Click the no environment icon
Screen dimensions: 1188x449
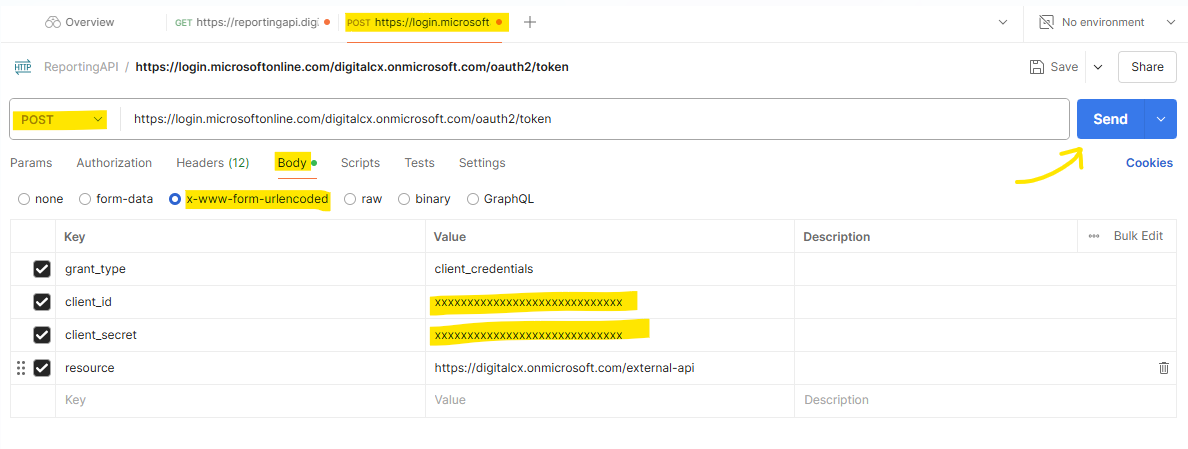pyautogui.click(x=1046, y=22)
